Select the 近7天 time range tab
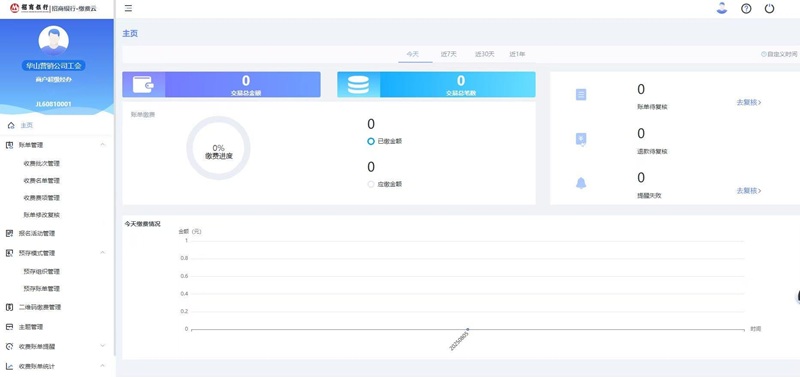This screenshot has width=800, height=377. (x=448, y=54)
